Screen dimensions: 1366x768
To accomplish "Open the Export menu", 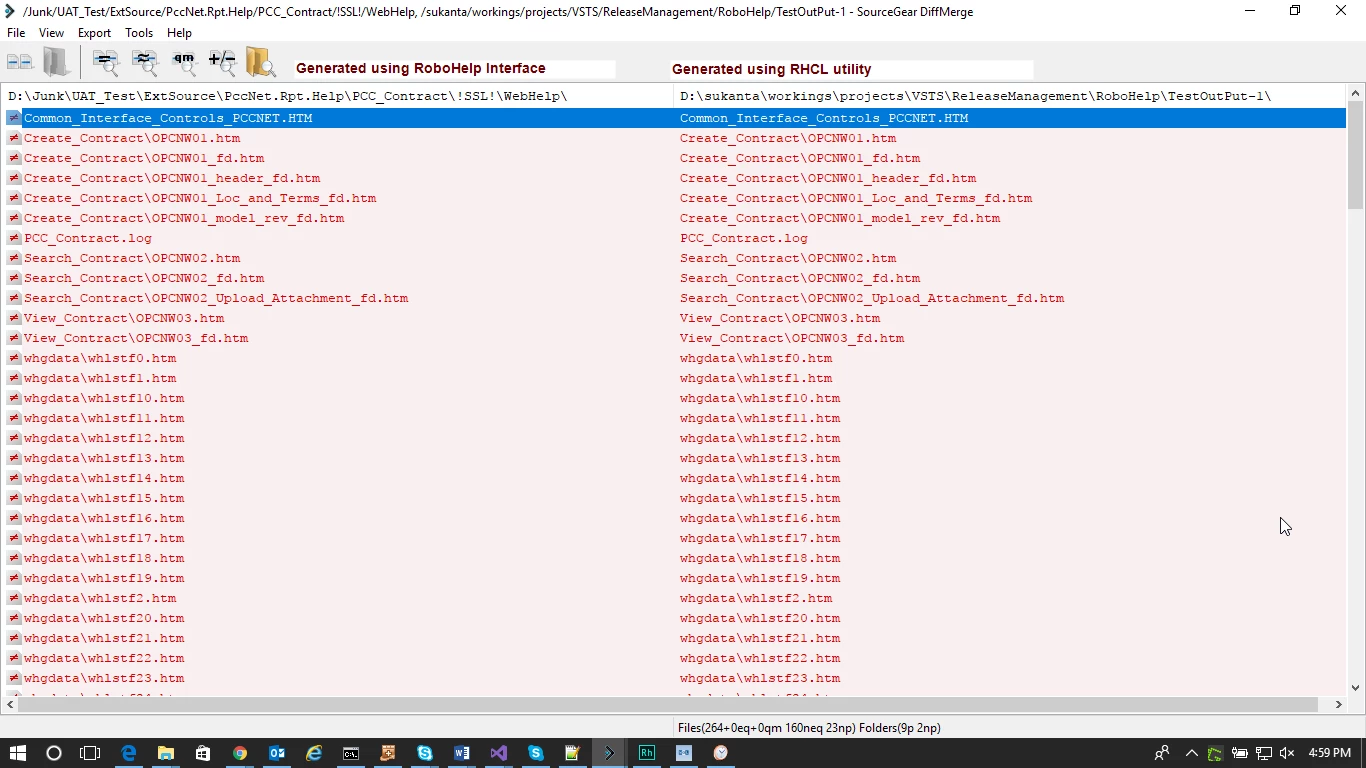I will [94, 33].
